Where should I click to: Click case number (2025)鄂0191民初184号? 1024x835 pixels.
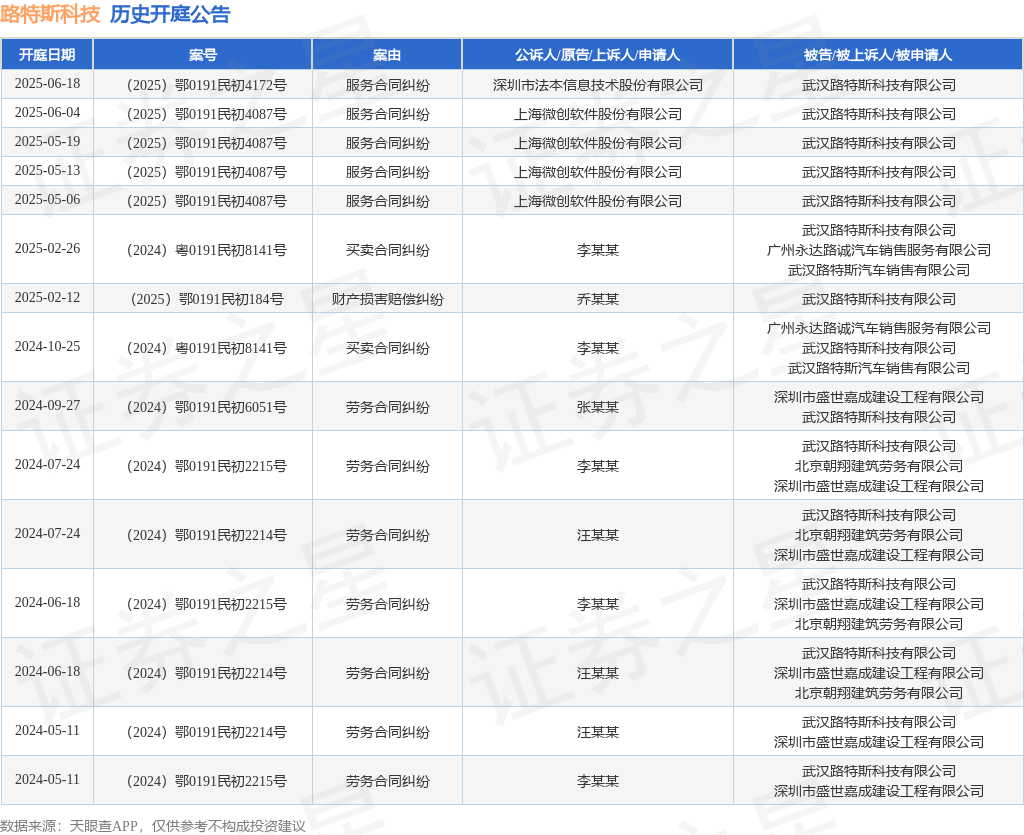tap(206, 299)
